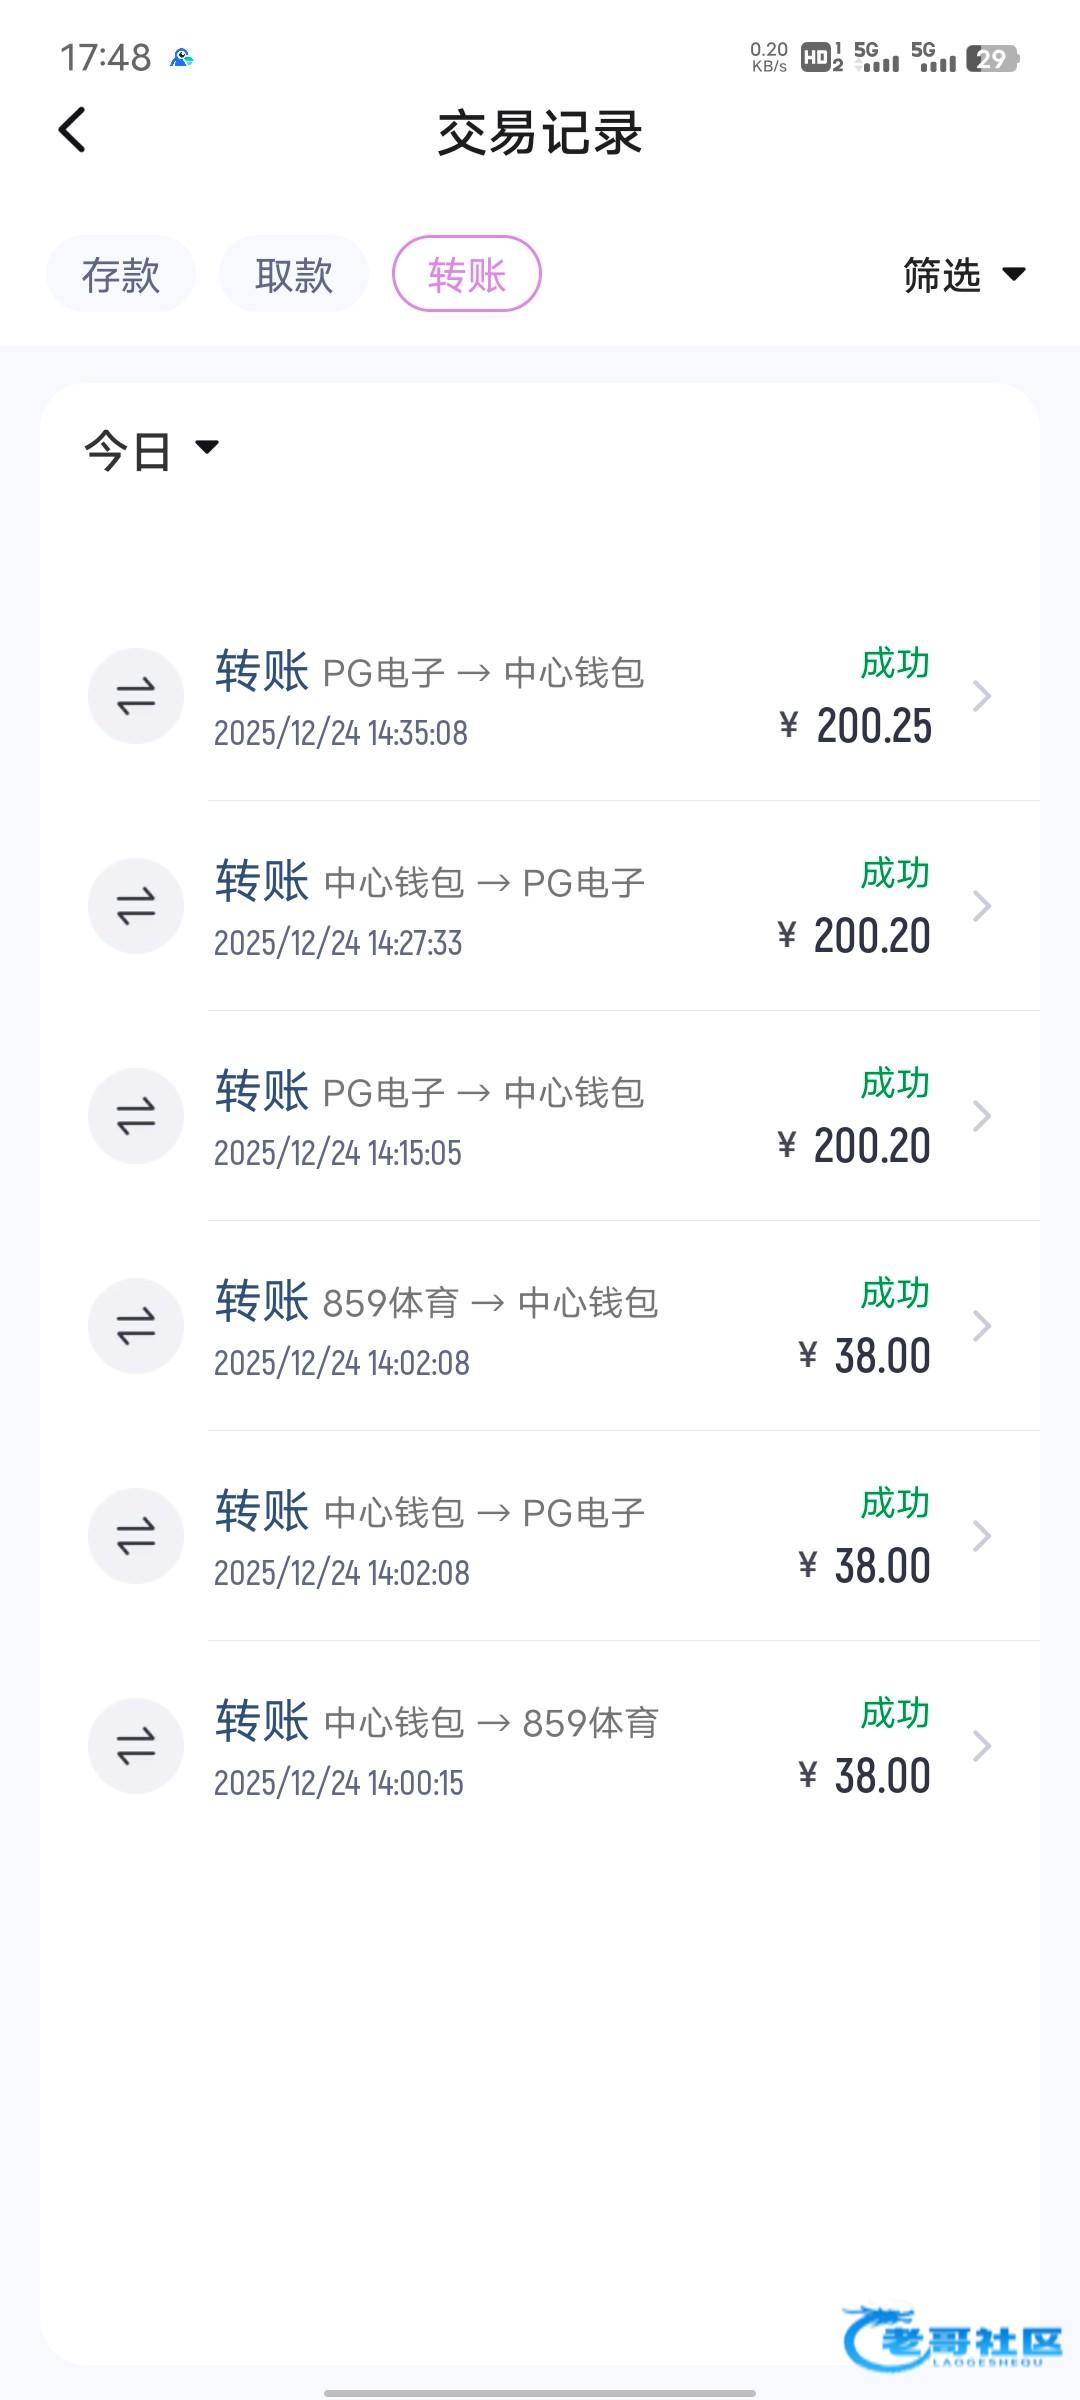
Task: Tap transfer icon for 14:27:33 transaction
Action: 136,906
